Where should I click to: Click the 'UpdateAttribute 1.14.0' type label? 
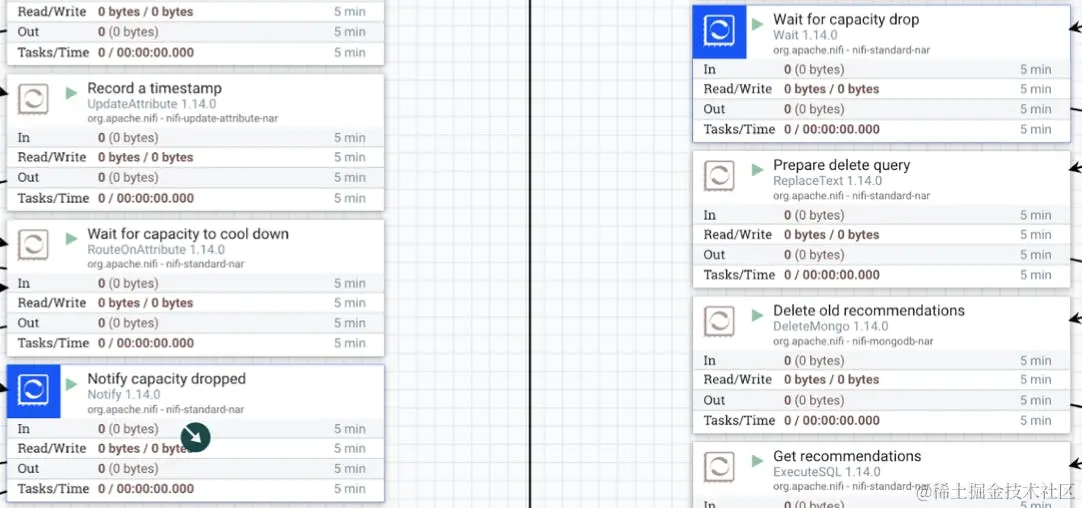152,104
